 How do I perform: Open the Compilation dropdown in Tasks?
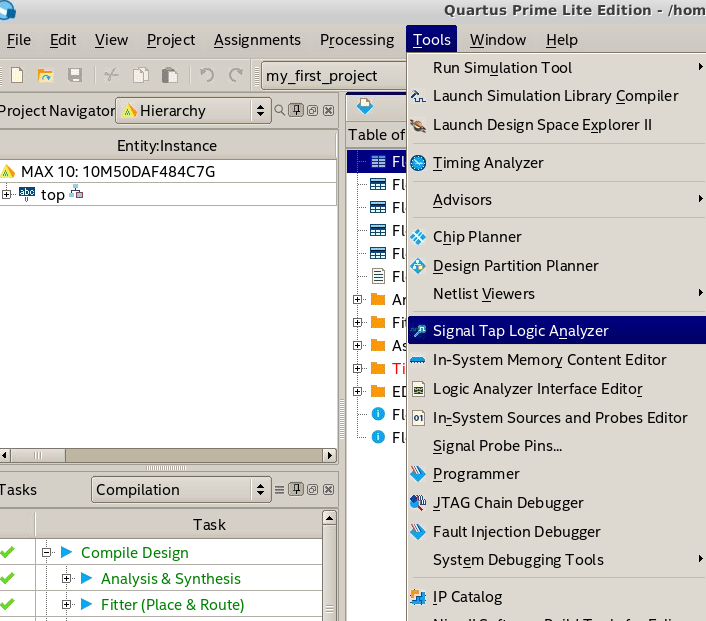point(181,490)
